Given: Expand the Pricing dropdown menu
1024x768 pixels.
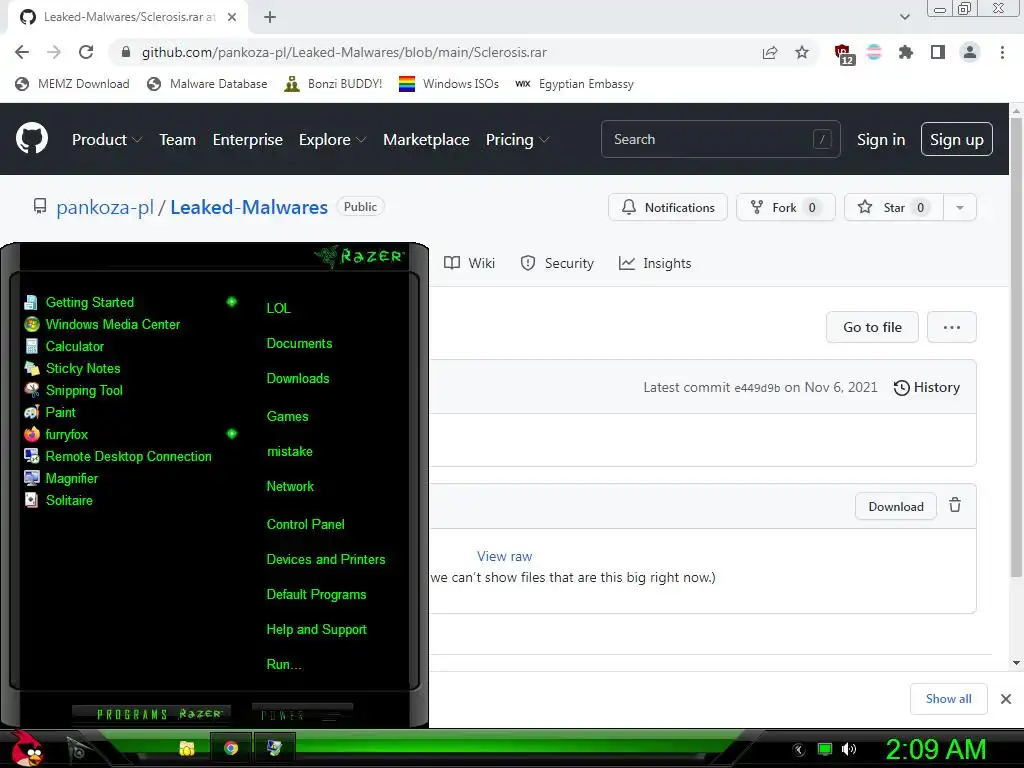Looking at the screenshot, I should point(517,140).
